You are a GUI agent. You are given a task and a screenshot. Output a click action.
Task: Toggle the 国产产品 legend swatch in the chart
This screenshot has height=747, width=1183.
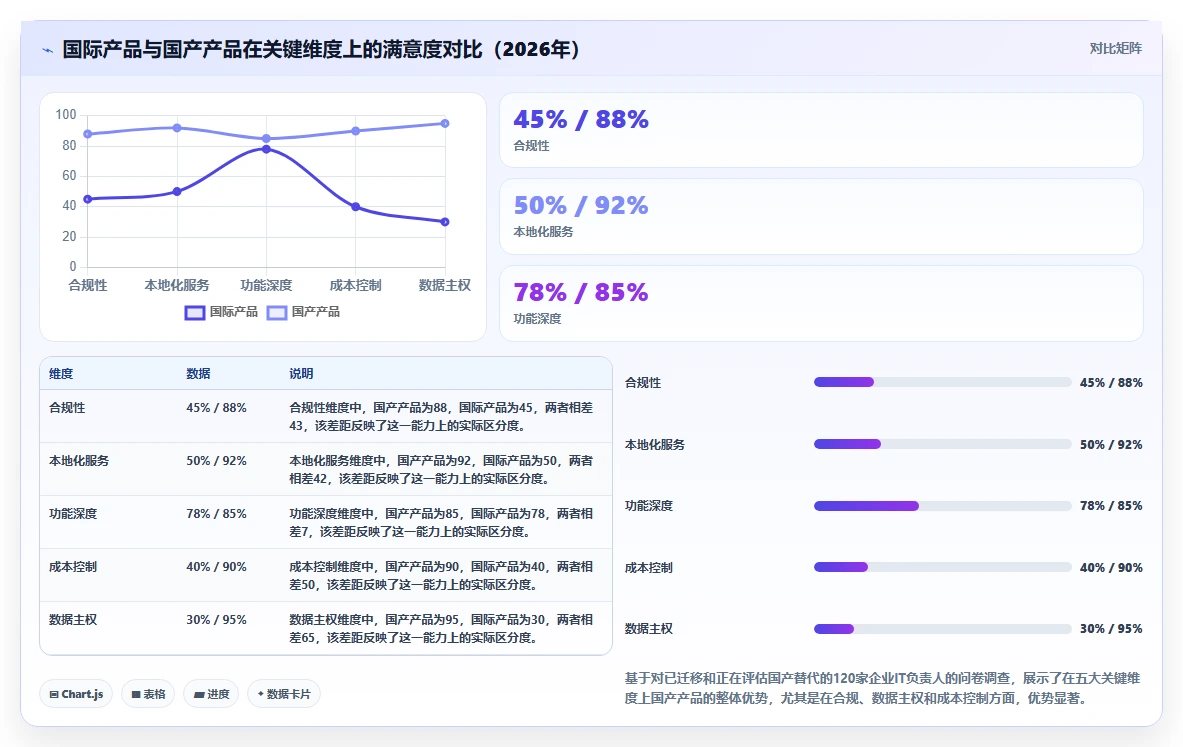coord(277,312)
